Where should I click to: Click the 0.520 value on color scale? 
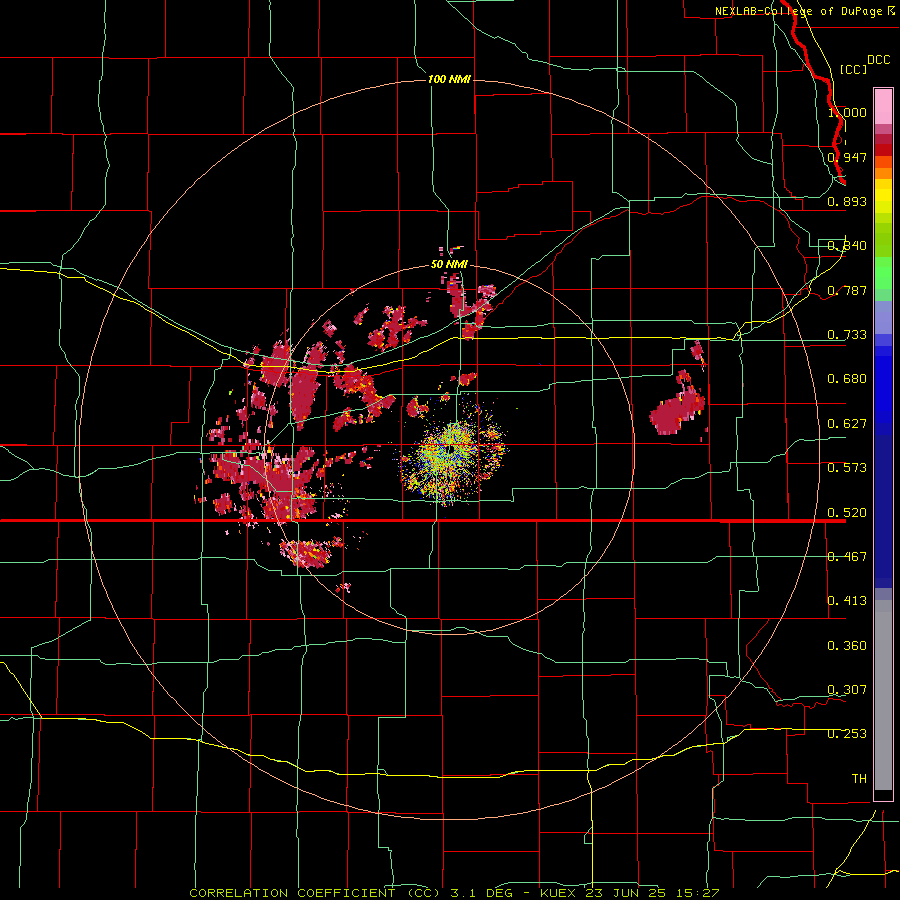847,513
